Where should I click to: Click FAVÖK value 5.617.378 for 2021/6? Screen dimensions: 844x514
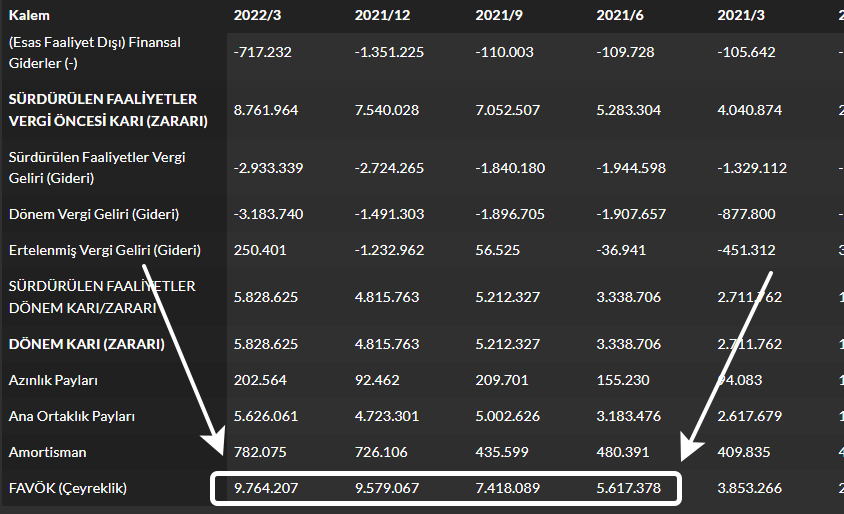(628, 488)
